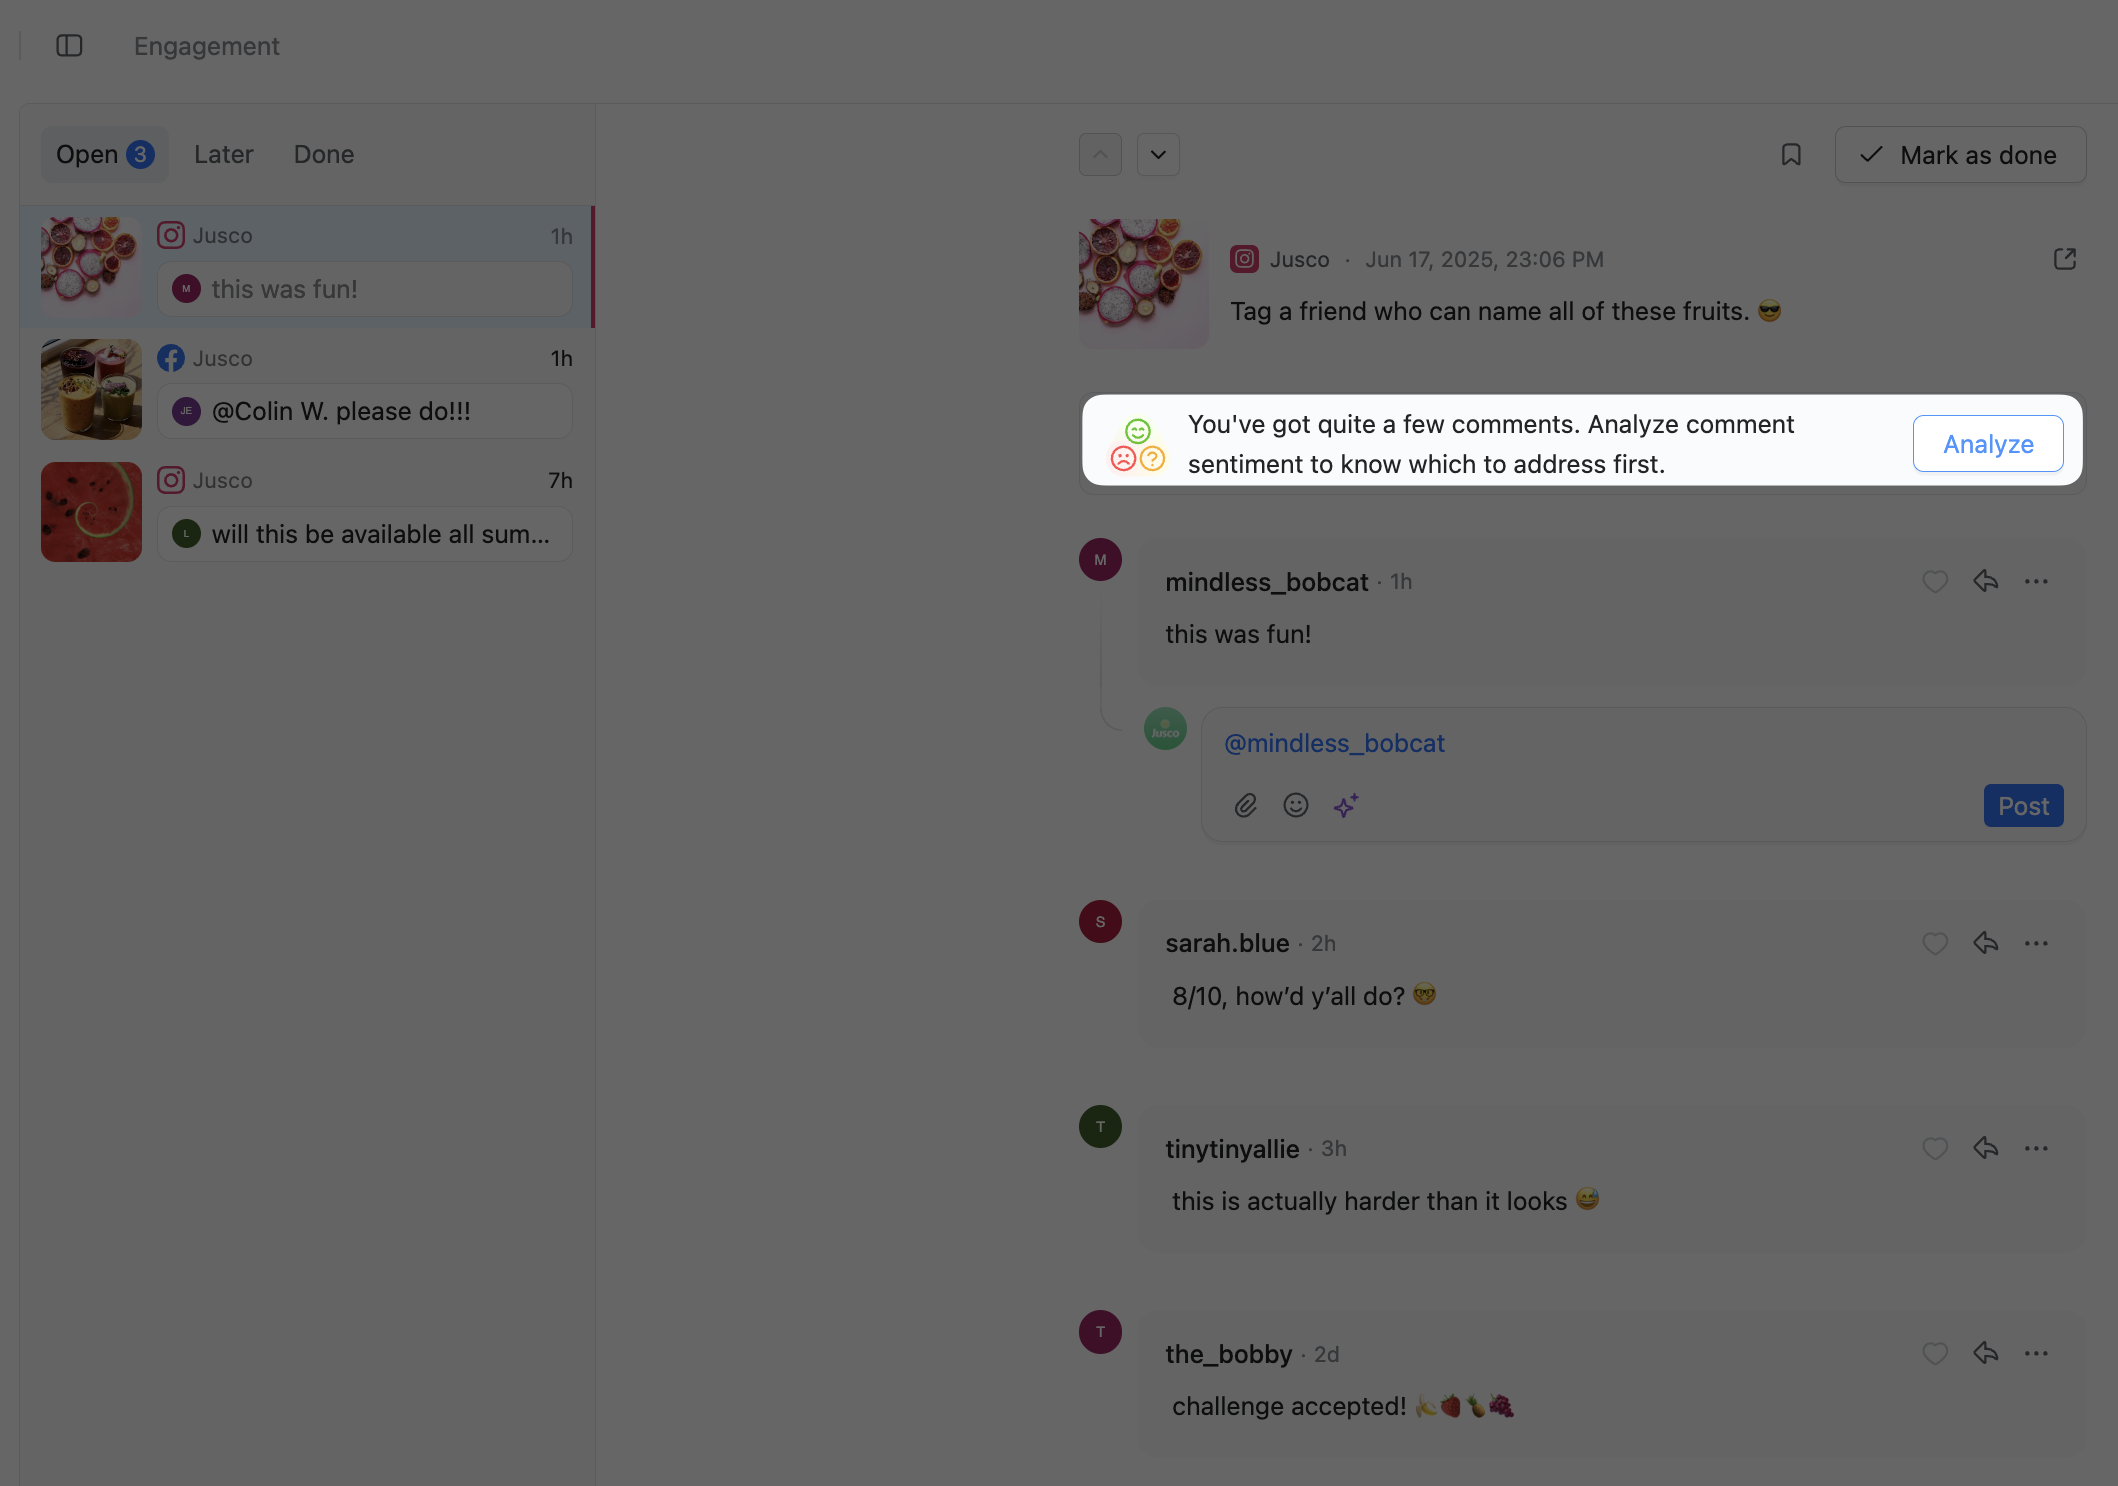
Task: Click Mark as done
Action: [1960, 155]
